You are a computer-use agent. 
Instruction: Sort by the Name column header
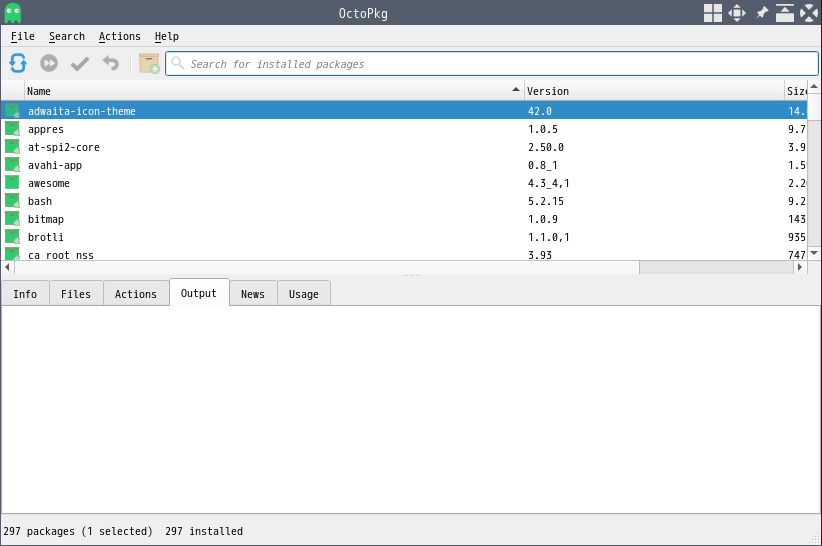coord(274,91)
